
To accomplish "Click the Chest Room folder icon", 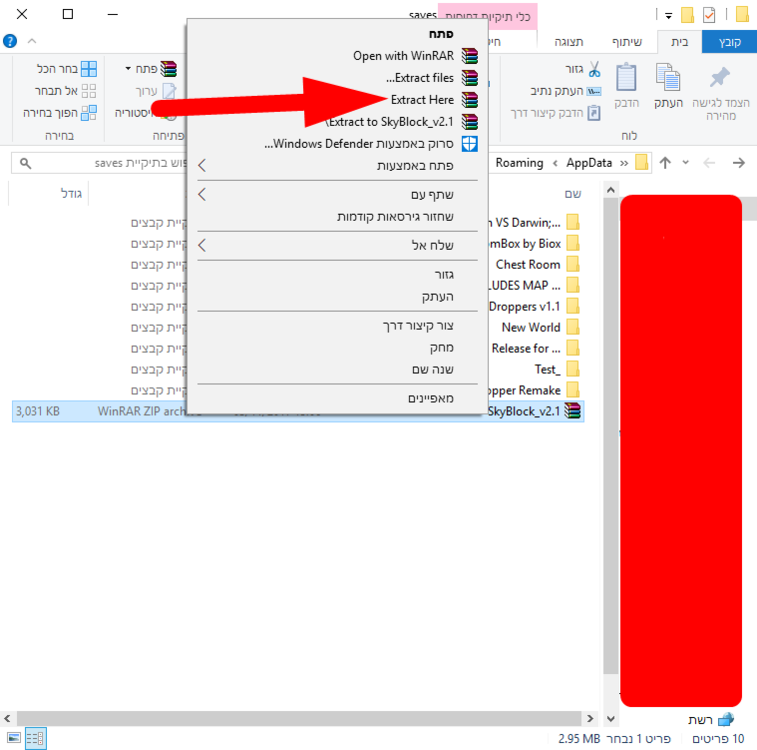I will coord(573,264).
